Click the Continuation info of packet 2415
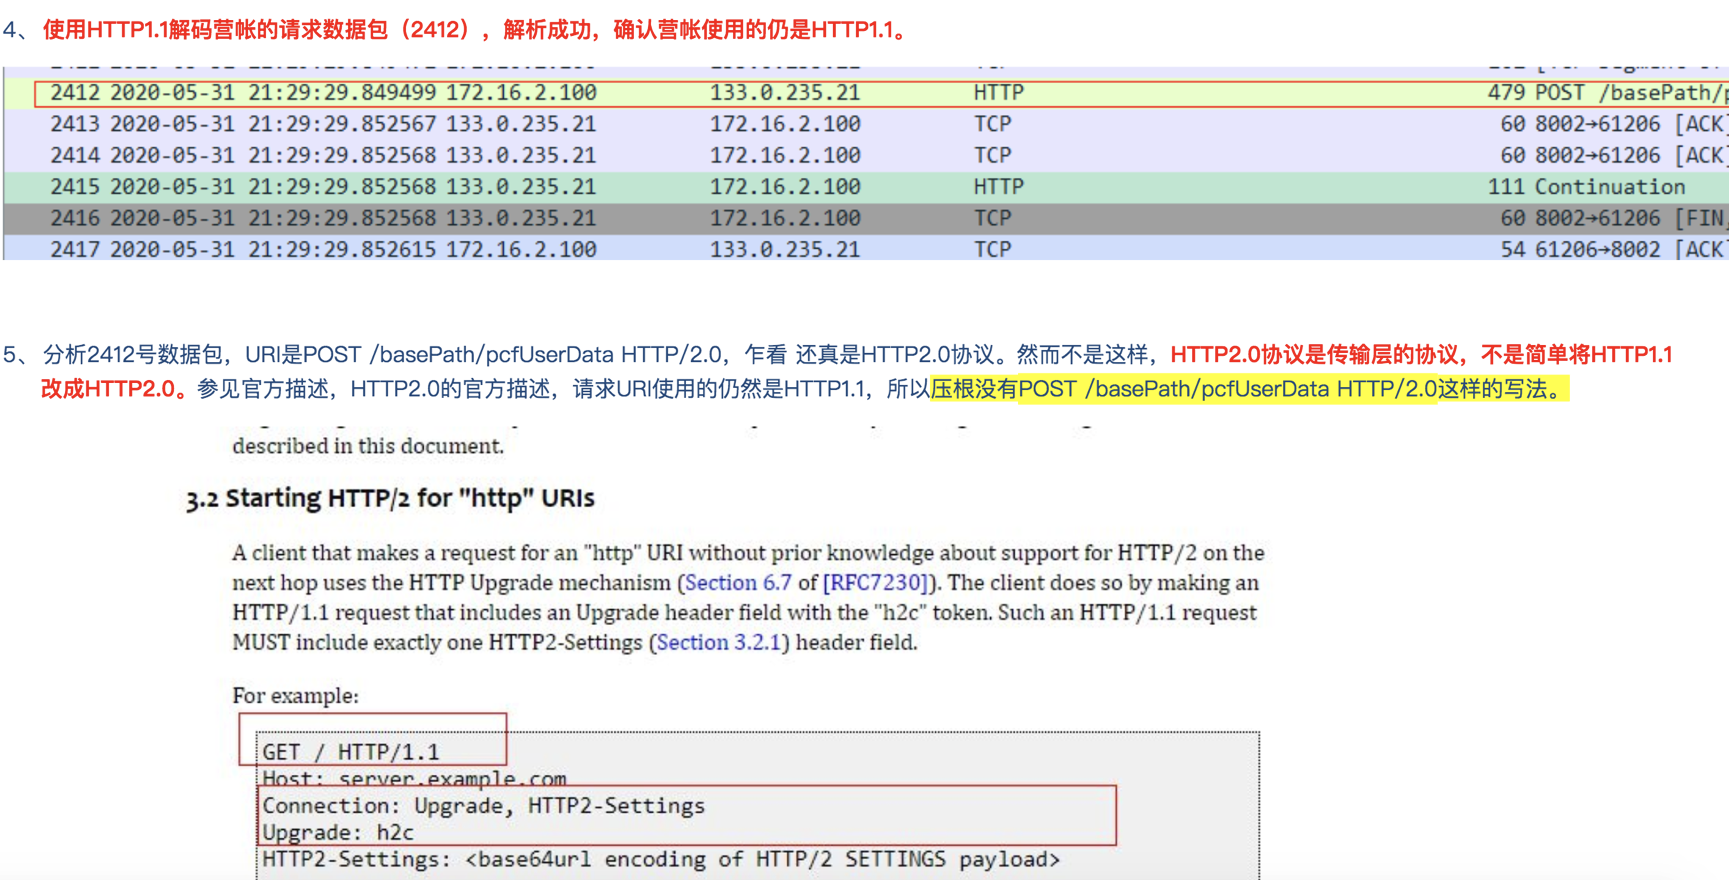Screen dimensions: 1729x880 pyautogui.click(x=1610, y=187)
